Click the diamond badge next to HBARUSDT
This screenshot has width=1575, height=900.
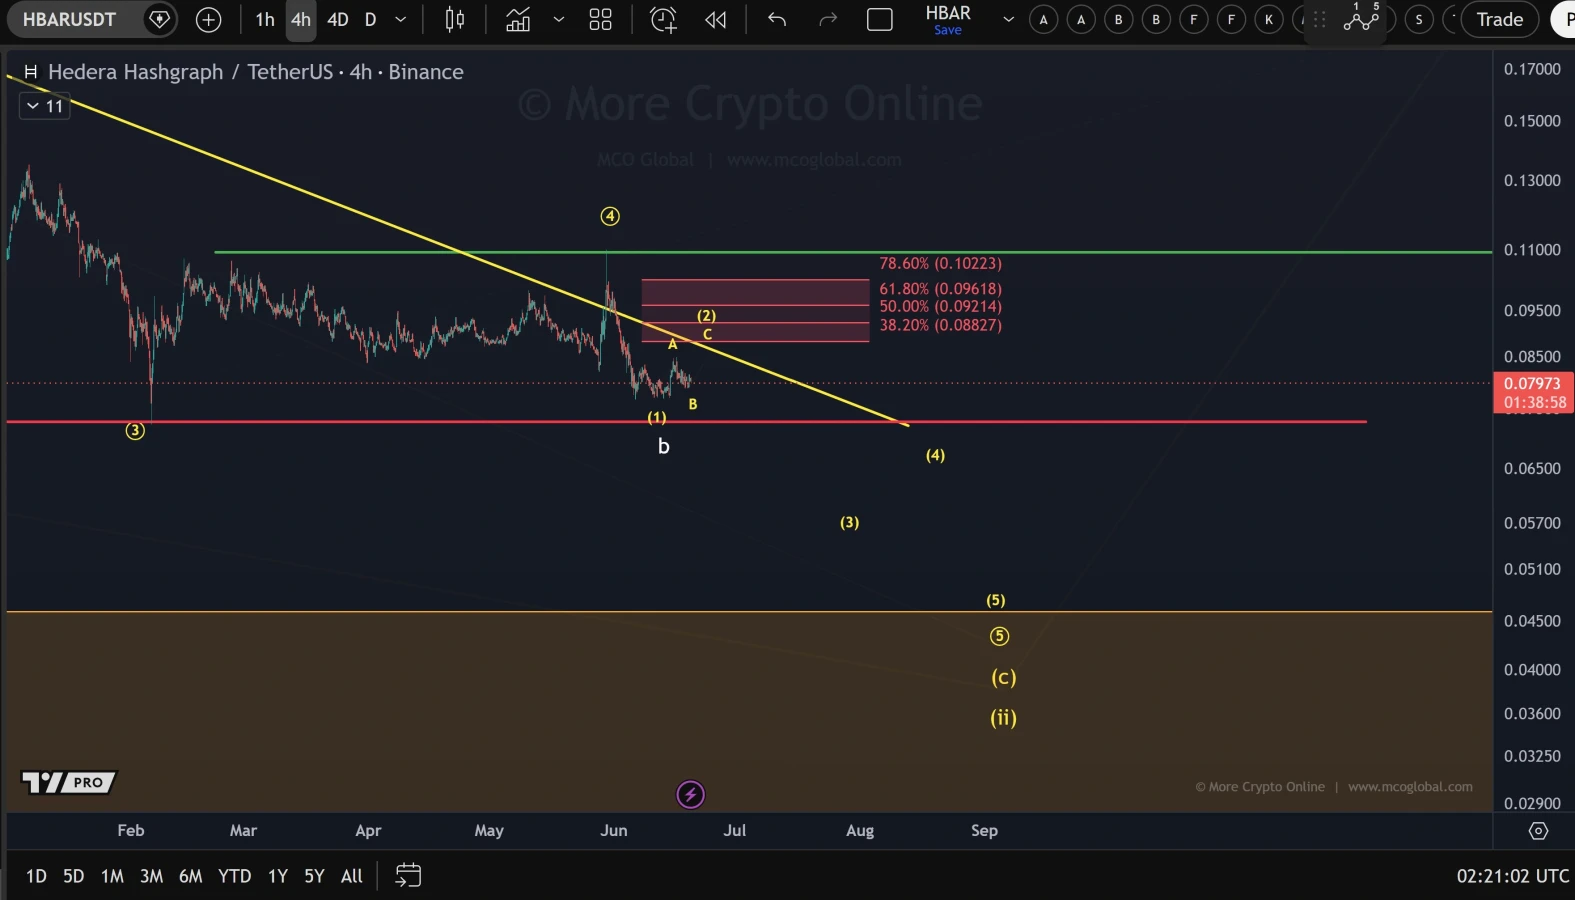click(159, 19)
